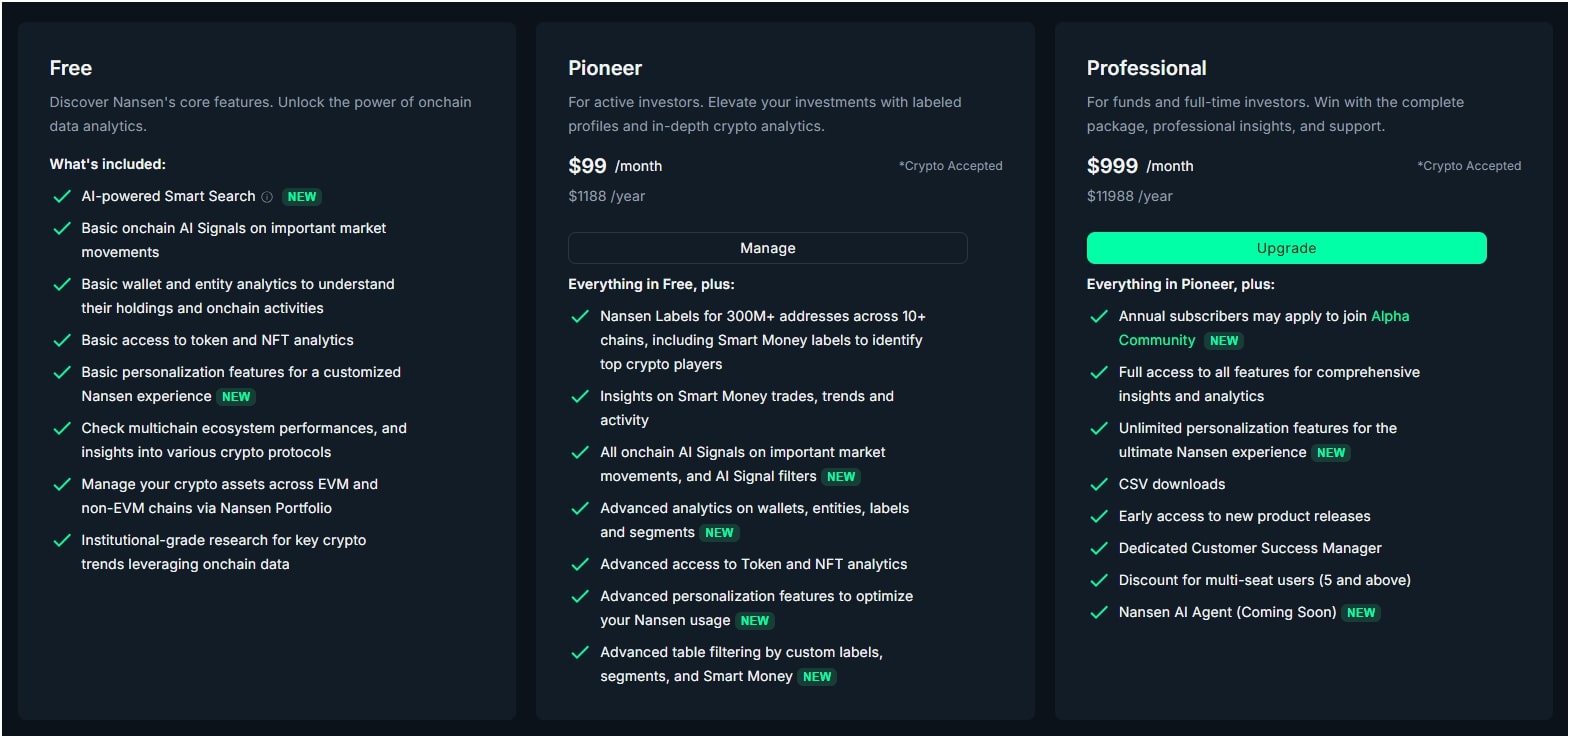Click the checkmark beside Advanced table filtering

[x=579, y=652]
